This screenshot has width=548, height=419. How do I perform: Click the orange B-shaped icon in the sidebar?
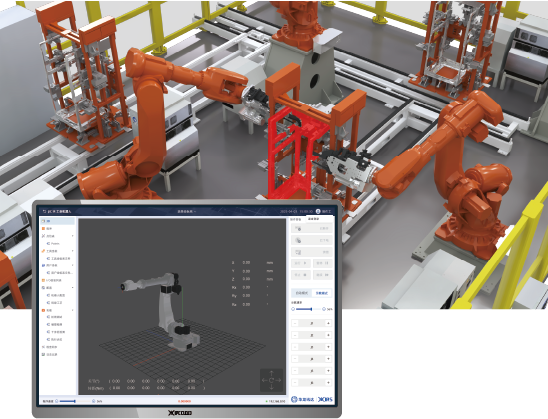tap(43, 310)
